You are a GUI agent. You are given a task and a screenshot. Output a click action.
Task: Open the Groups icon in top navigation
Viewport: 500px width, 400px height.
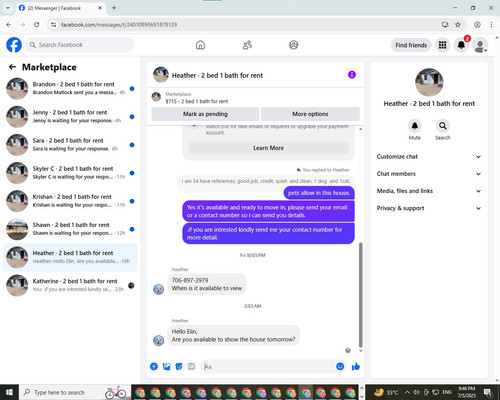tap(294, 45)
